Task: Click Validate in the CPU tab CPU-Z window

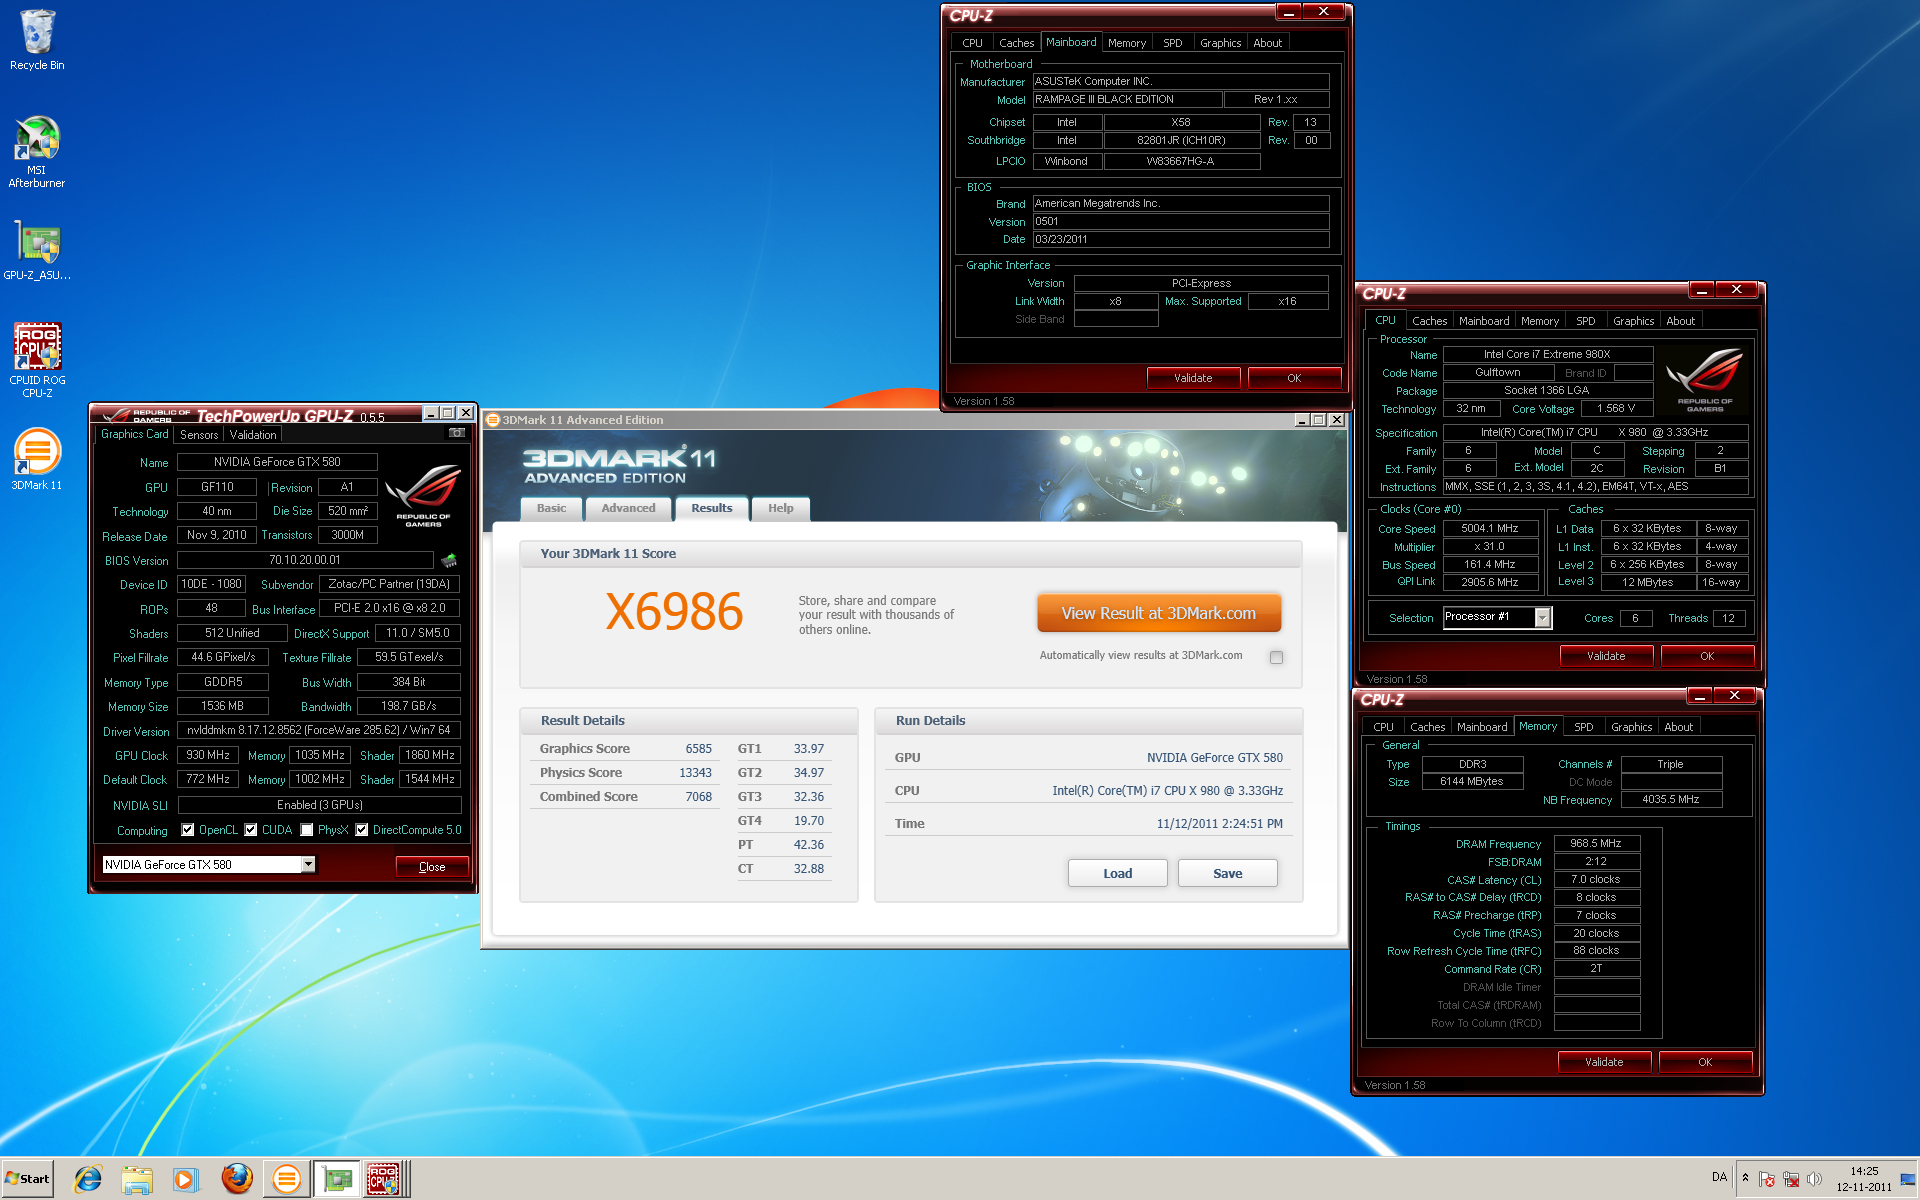Action: tap(1606, 656)
